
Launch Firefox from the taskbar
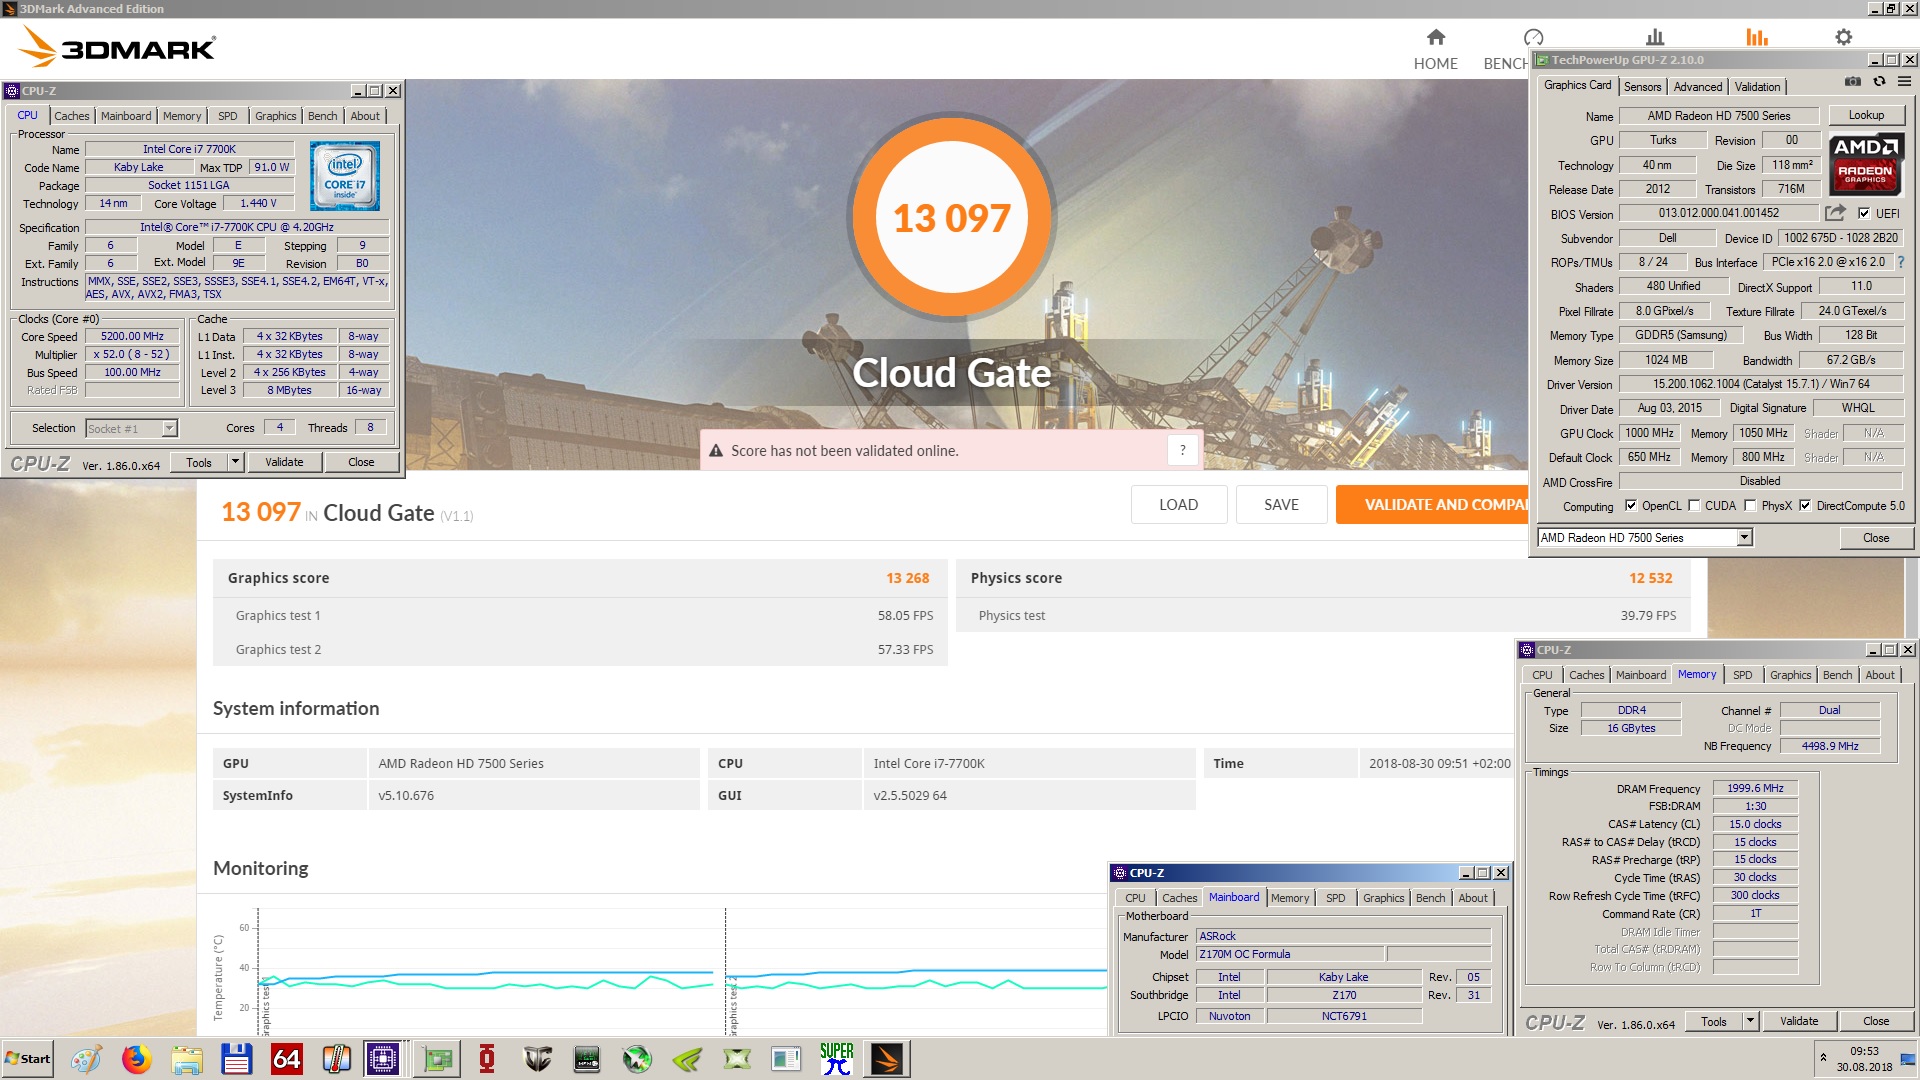click(136, 1059)
